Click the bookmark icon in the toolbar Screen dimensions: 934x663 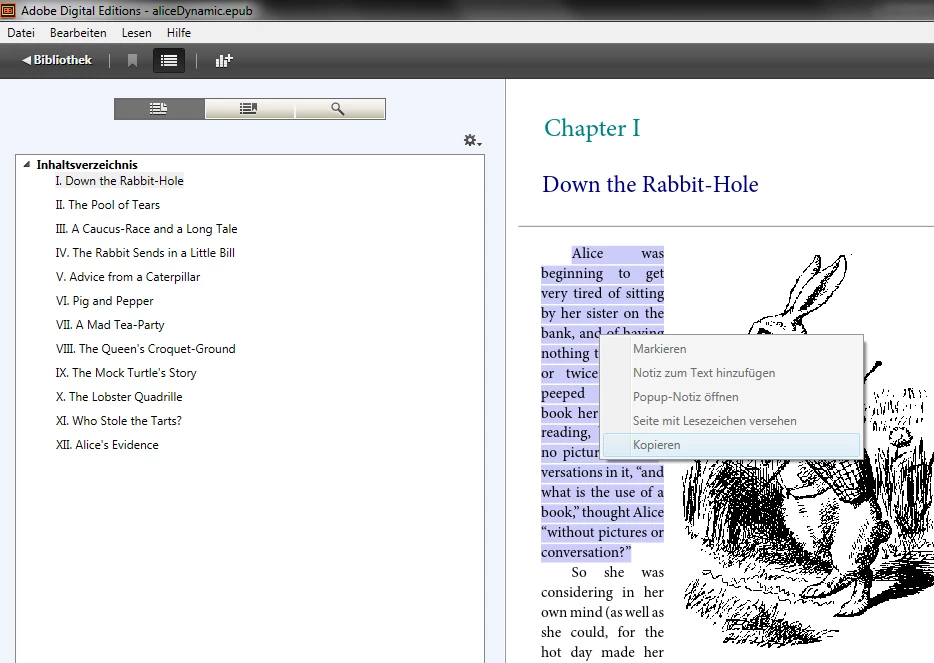pos(132,60)
